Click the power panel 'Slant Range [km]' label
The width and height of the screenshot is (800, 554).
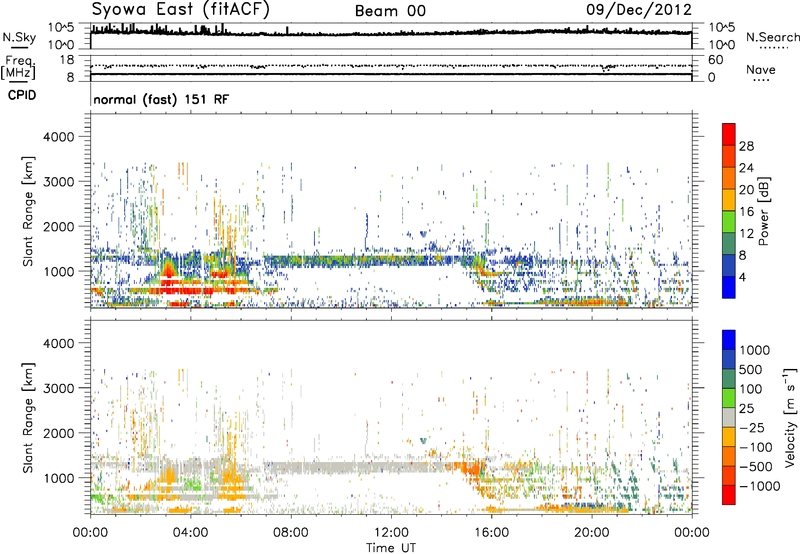[x=28, y=211]
